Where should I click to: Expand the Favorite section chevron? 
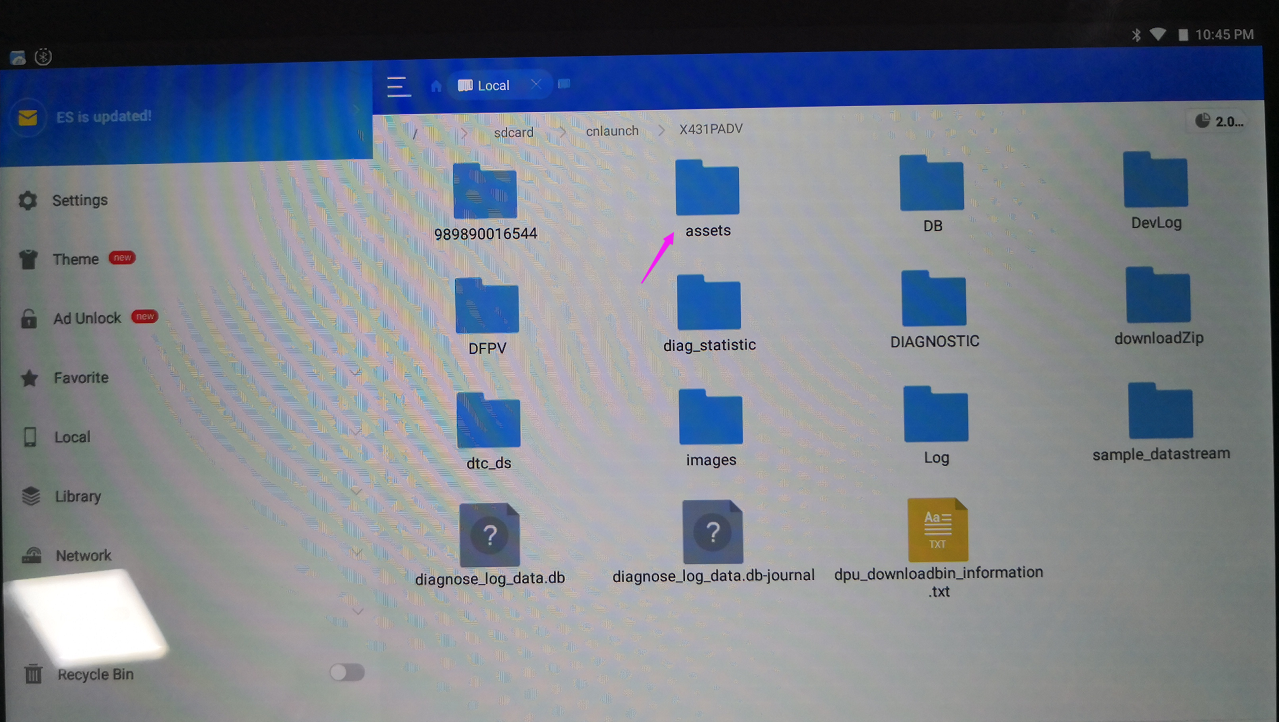356,373
